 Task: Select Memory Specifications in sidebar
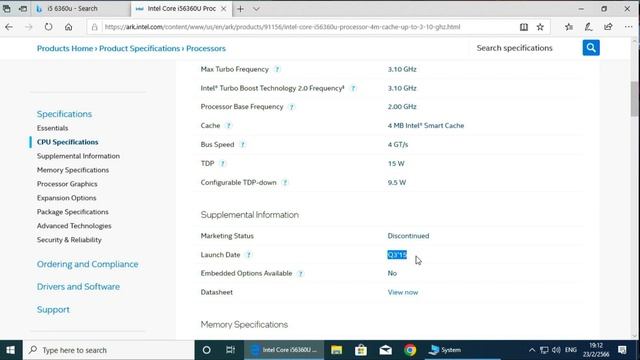pos(73,170)
